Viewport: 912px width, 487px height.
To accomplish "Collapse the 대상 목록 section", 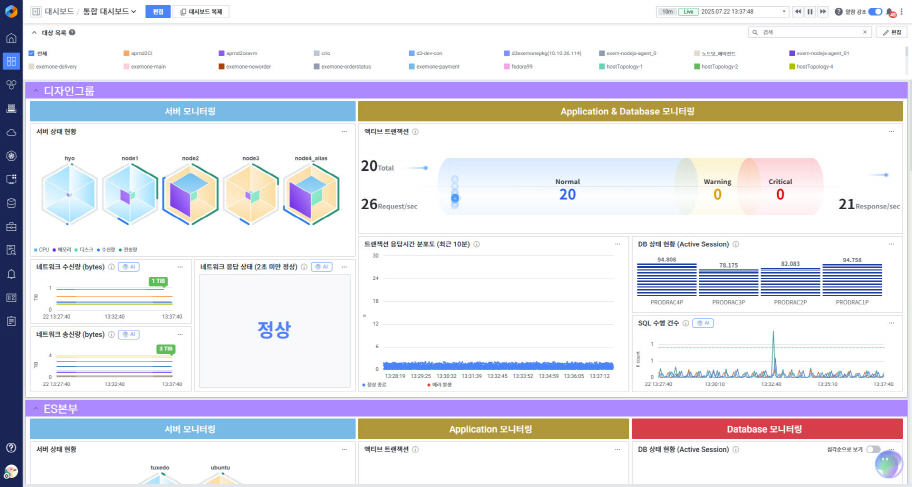I will 34,33.
